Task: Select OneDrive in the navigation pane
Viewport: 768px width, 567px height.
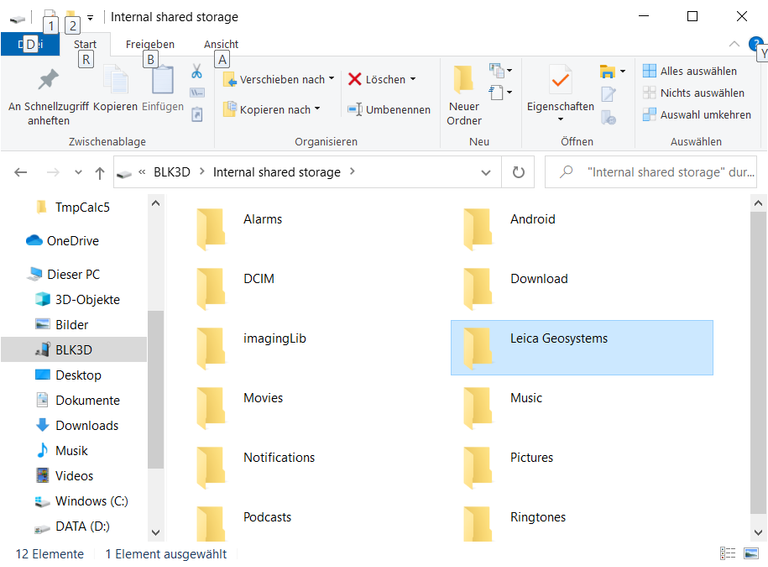Action: tap(72, 241)
